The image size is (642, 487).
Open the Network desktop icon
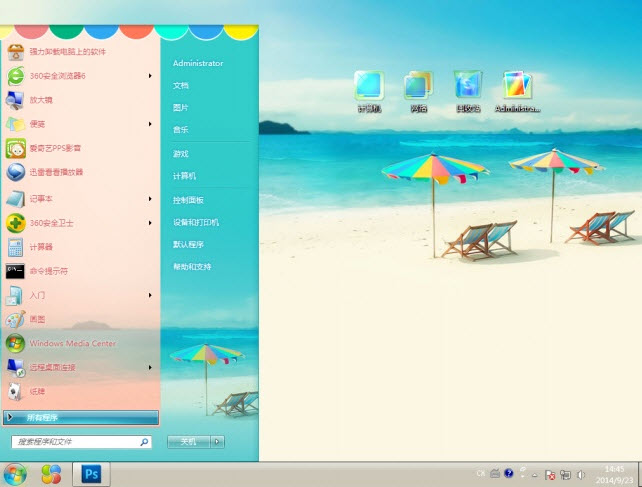pos(418,90)
